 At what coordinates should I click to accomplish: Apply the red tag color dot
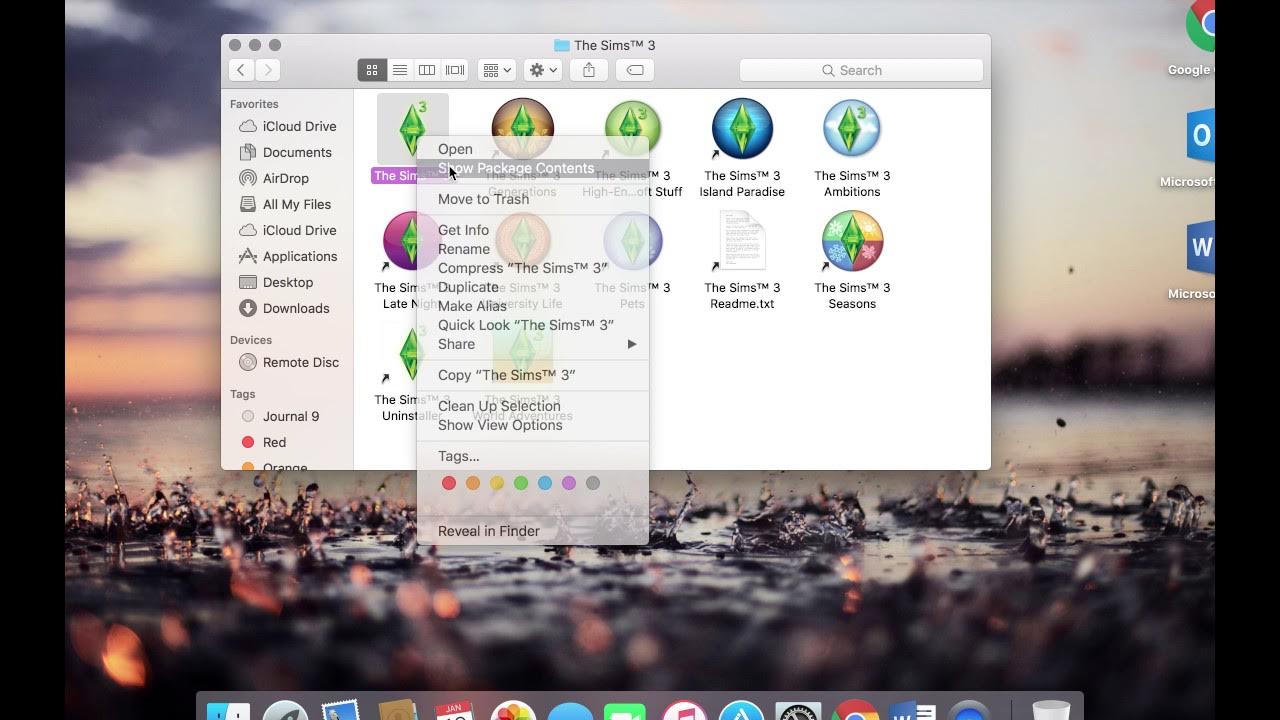449,483
